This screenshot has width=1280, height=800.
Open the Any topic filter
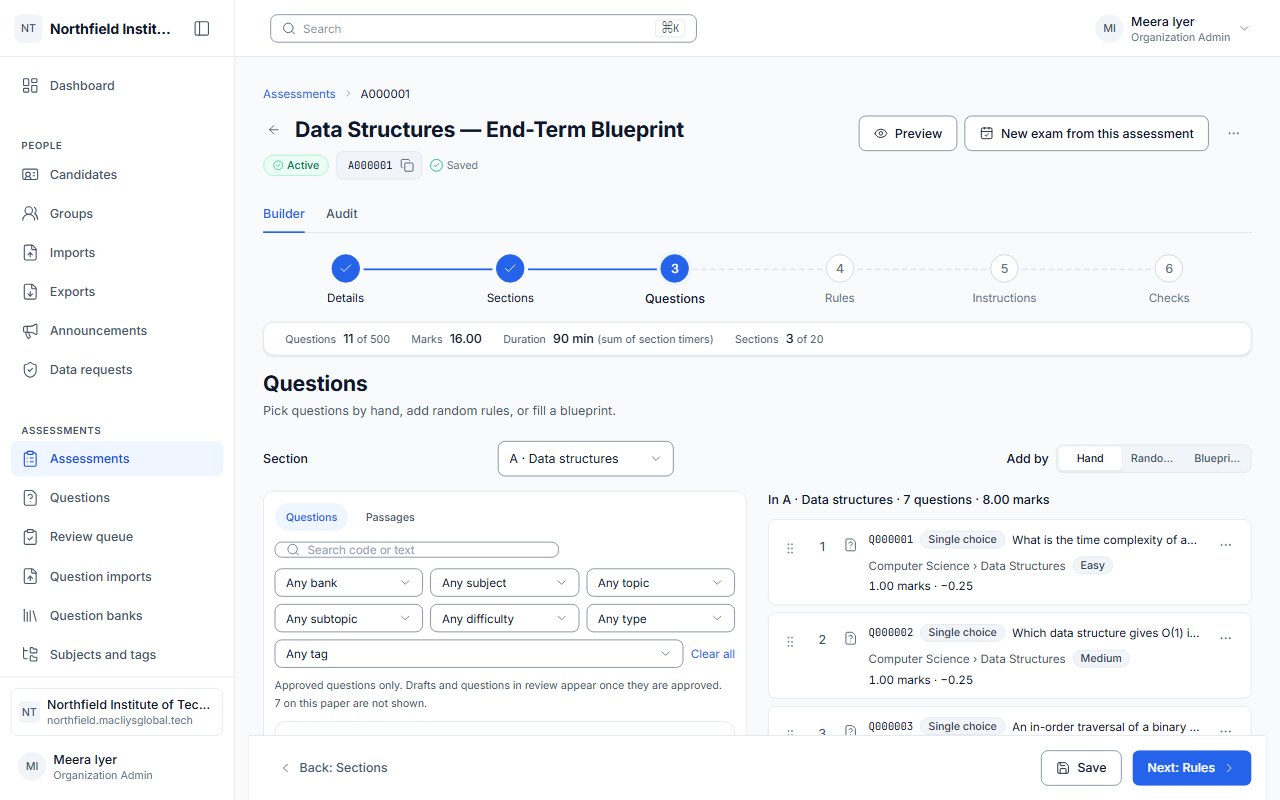coord(661,583)
